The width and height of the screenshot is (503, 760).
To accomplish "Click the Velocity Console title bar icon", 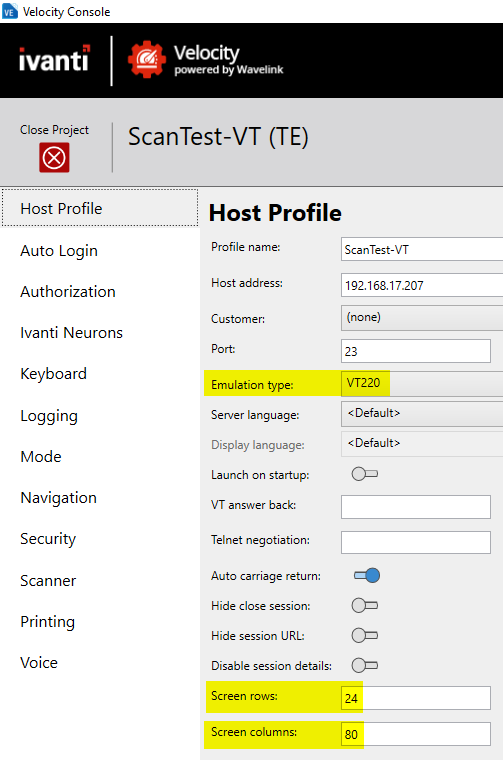I will tap(10, 11).
